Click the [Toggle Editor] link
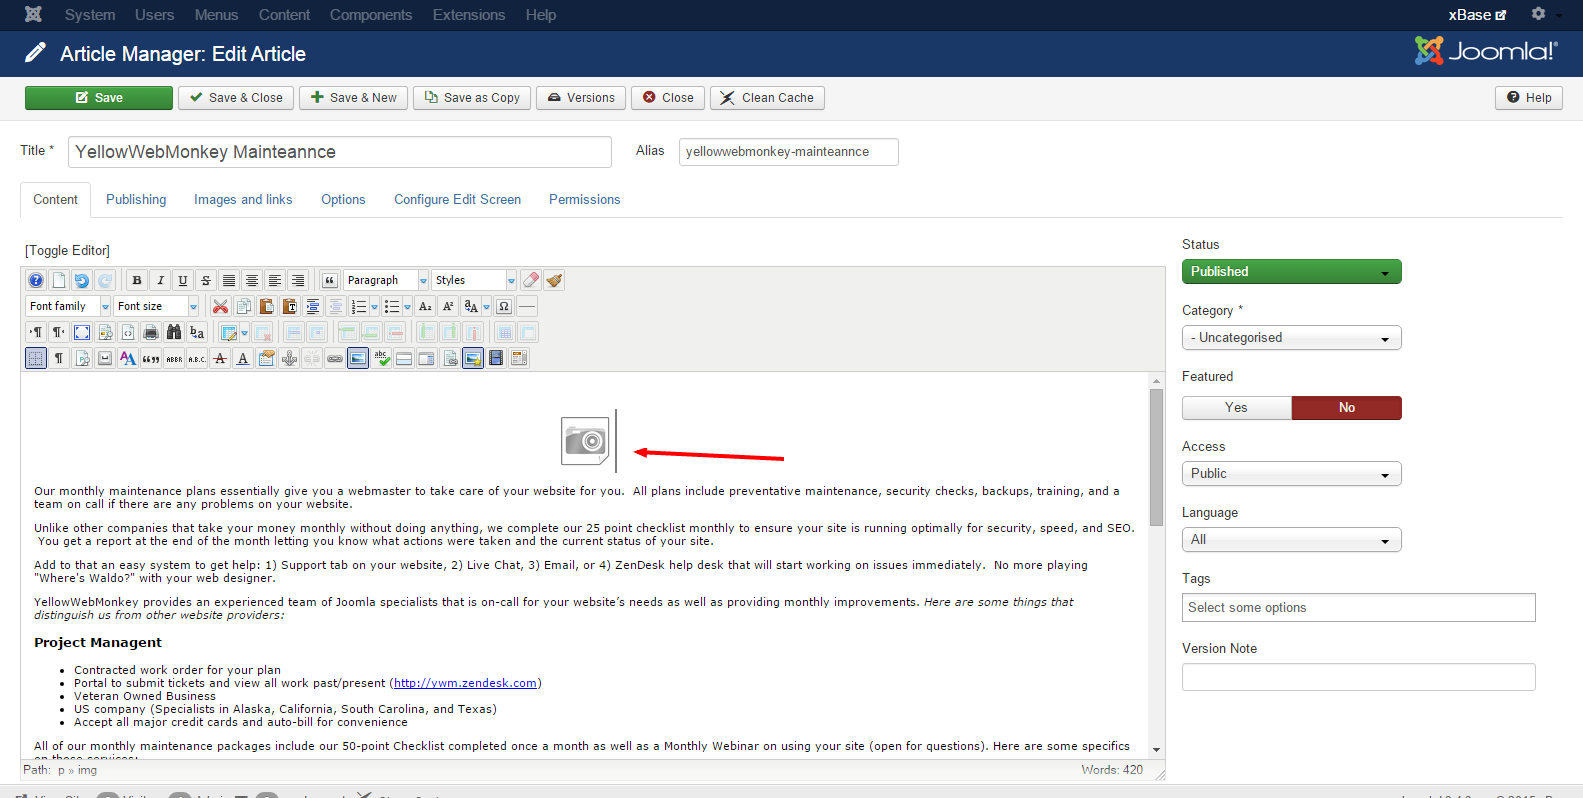Screen dimensions: 1583x798 click(x=67, y=251)
